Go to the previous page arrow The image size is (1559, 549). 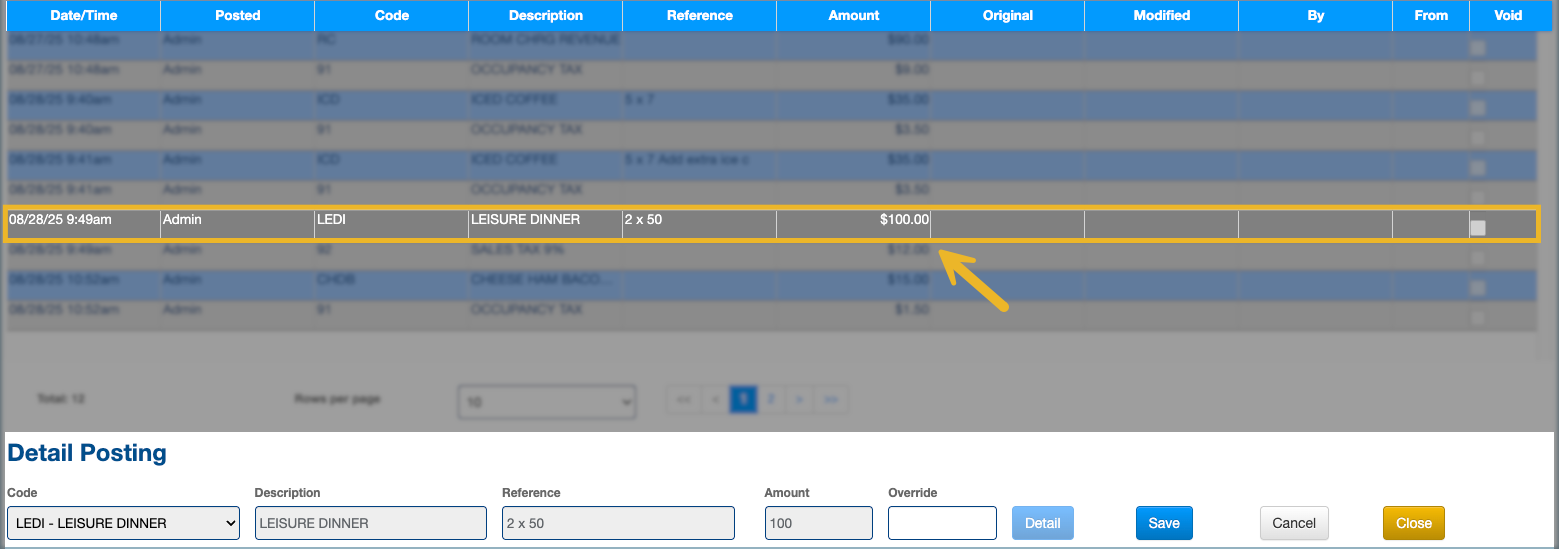(x=714, y=400)
